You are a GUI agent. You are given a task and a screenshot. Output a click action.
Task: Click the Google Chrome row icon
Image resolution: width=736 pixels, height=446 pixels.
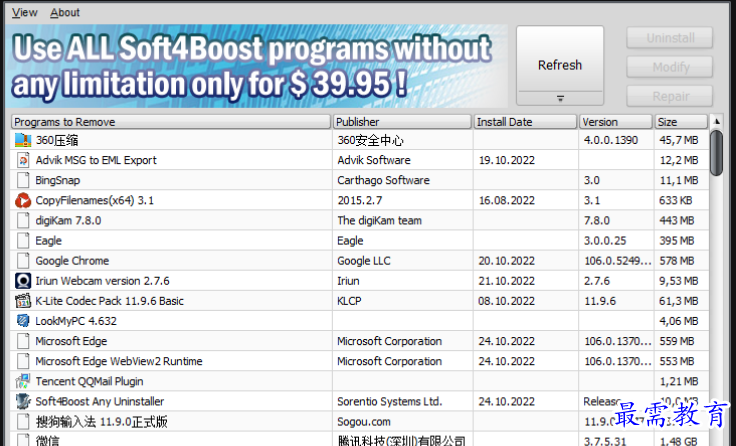[23, 261]
